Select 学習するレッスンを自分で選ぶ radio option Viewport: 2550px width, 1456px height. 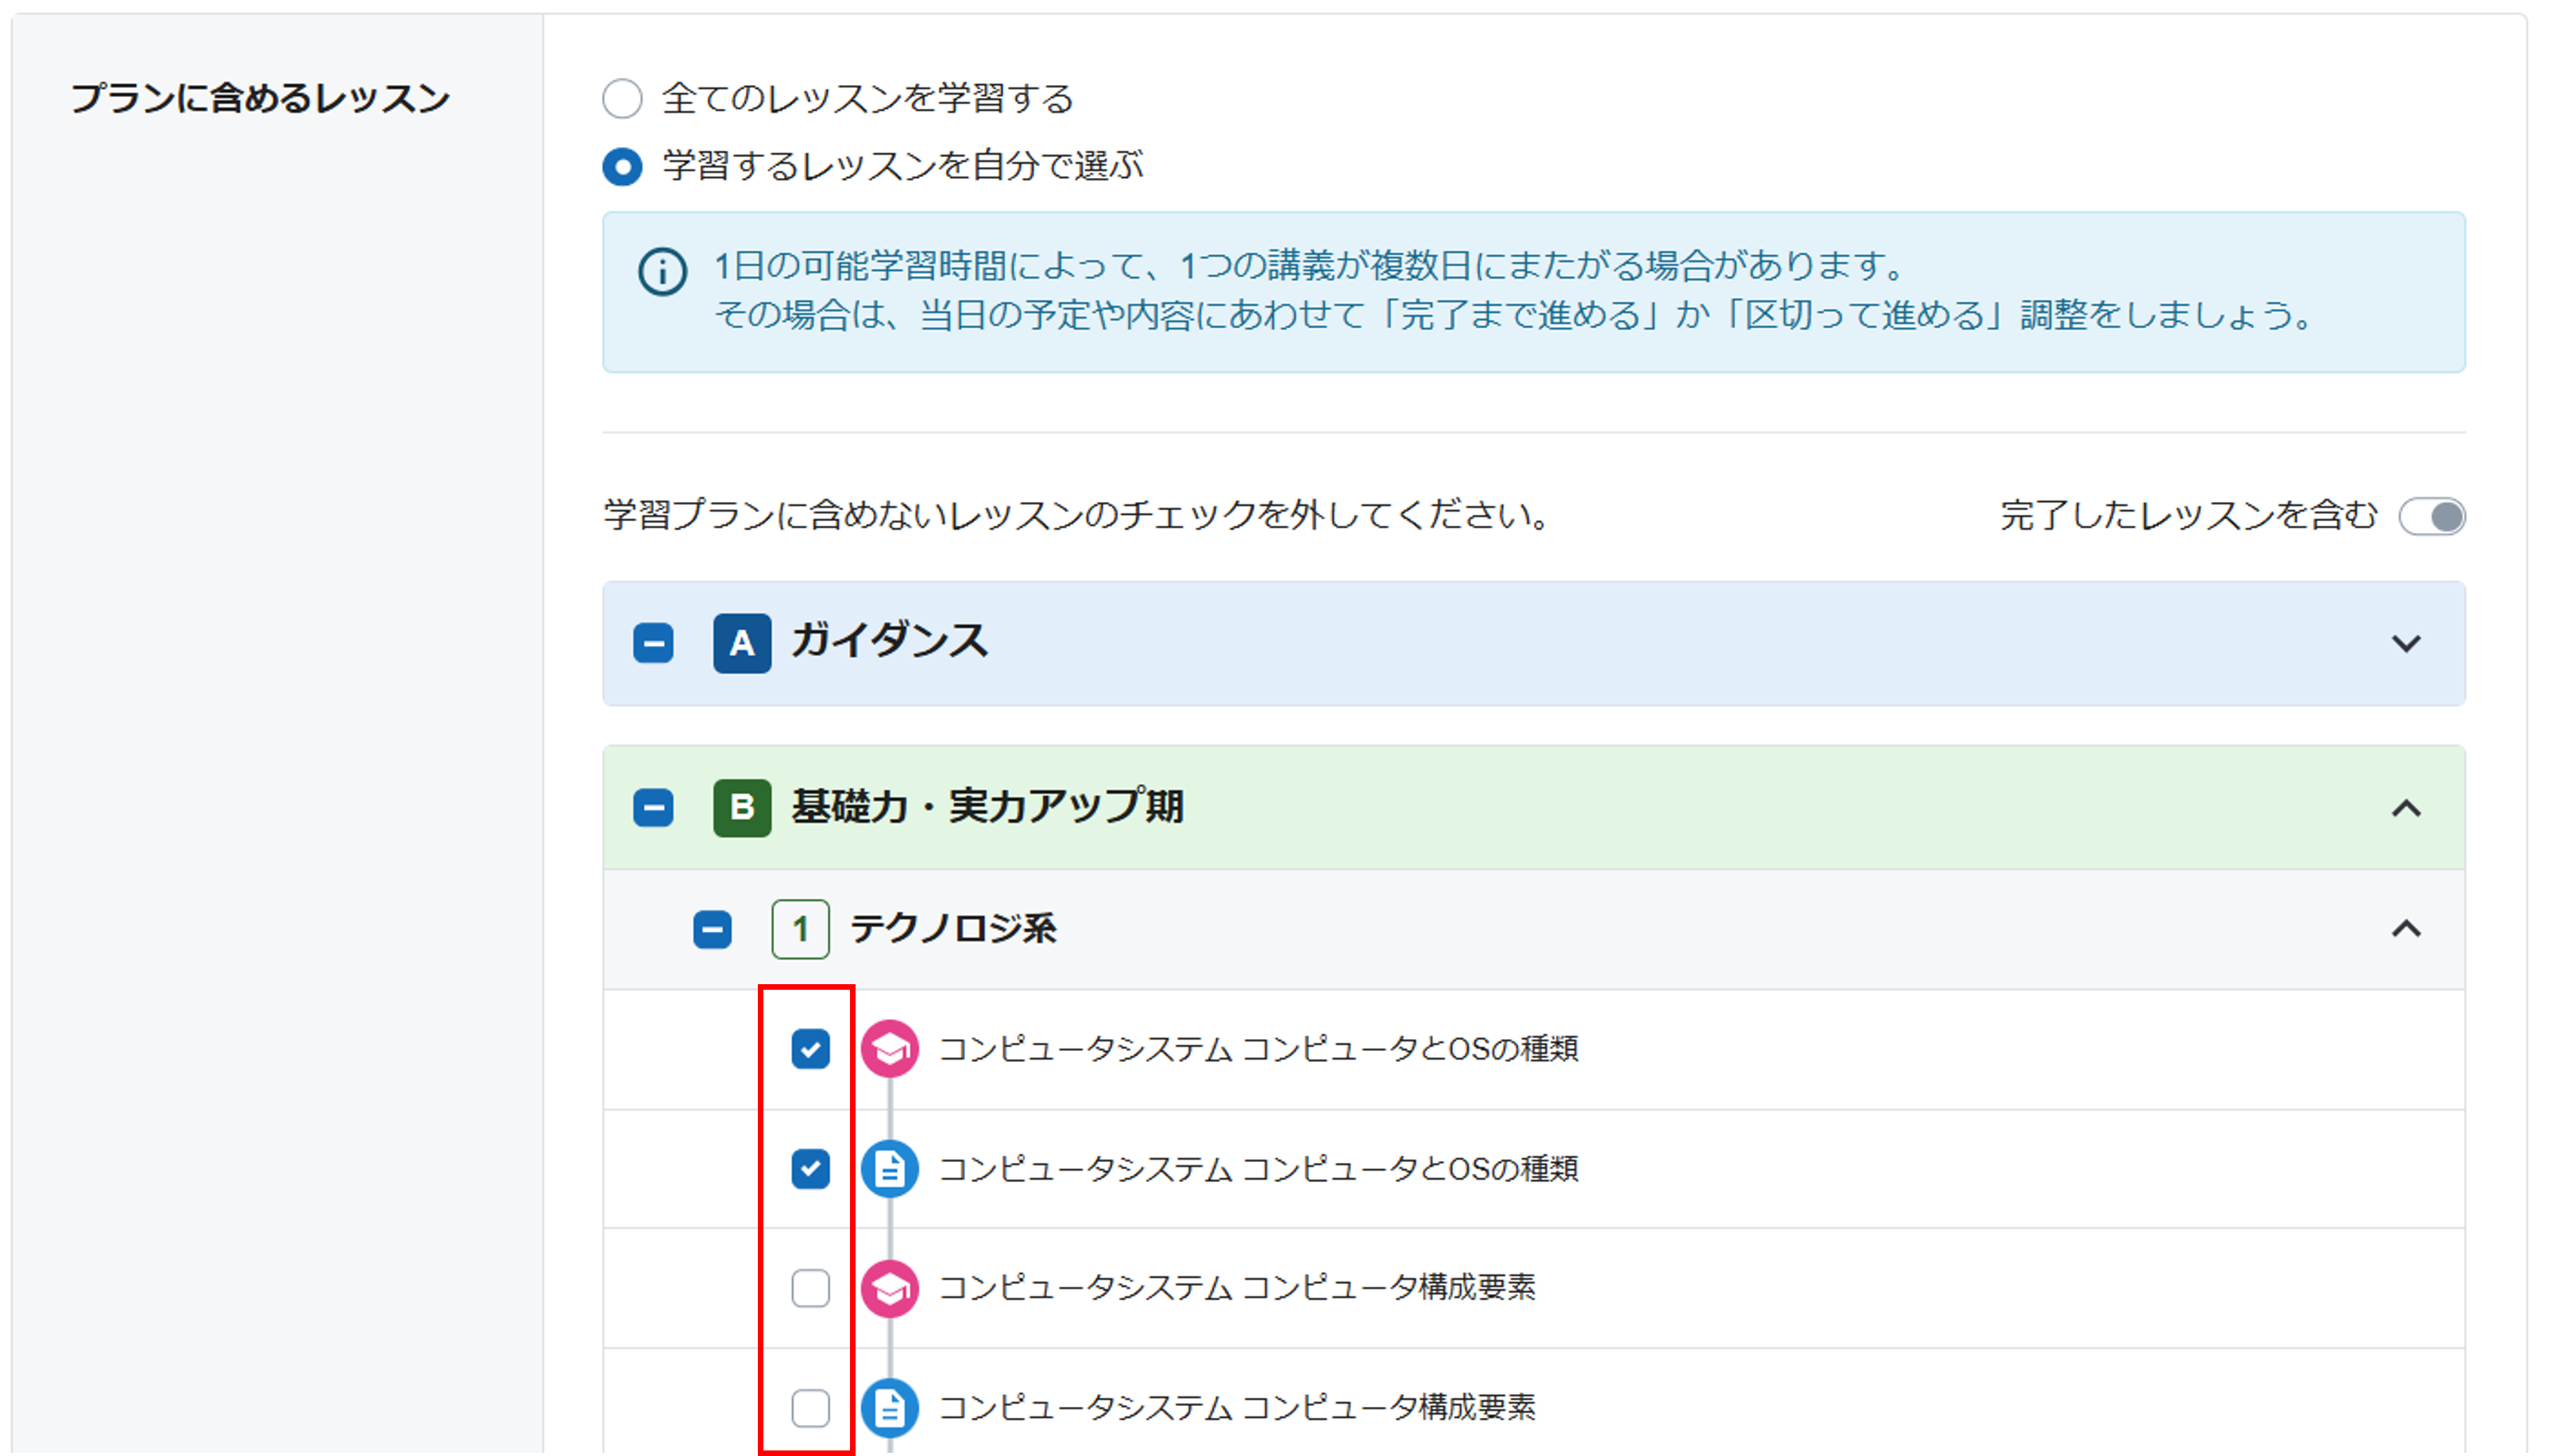[x=622, y=166]
